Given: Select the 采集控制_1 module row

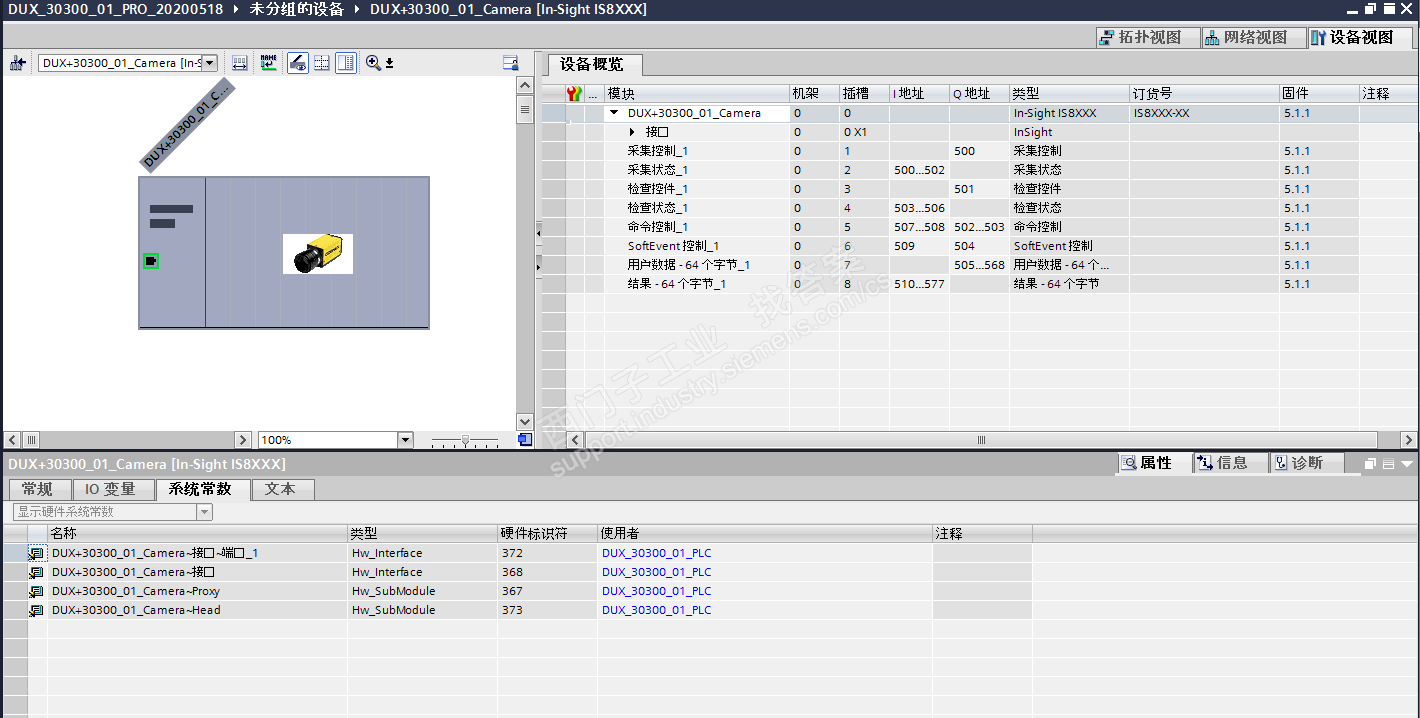Looking at the screenshot, I should 980,151.
